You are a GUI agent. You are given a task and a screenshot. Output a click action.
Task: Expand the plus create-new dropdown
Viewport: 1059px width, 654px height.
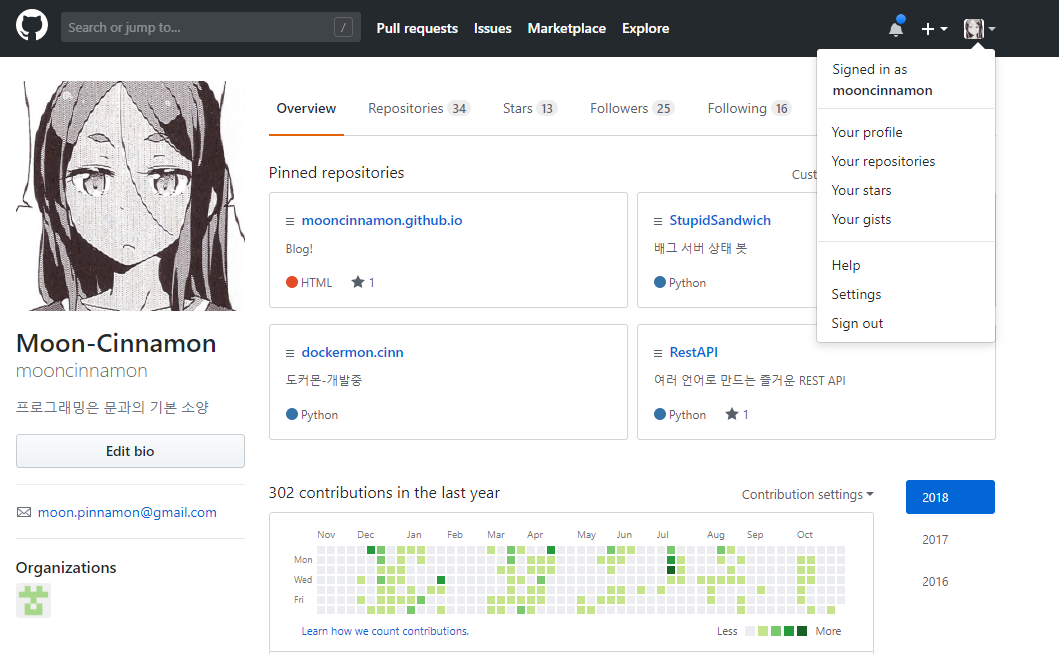pyautogui.click(x=933, y=29)
